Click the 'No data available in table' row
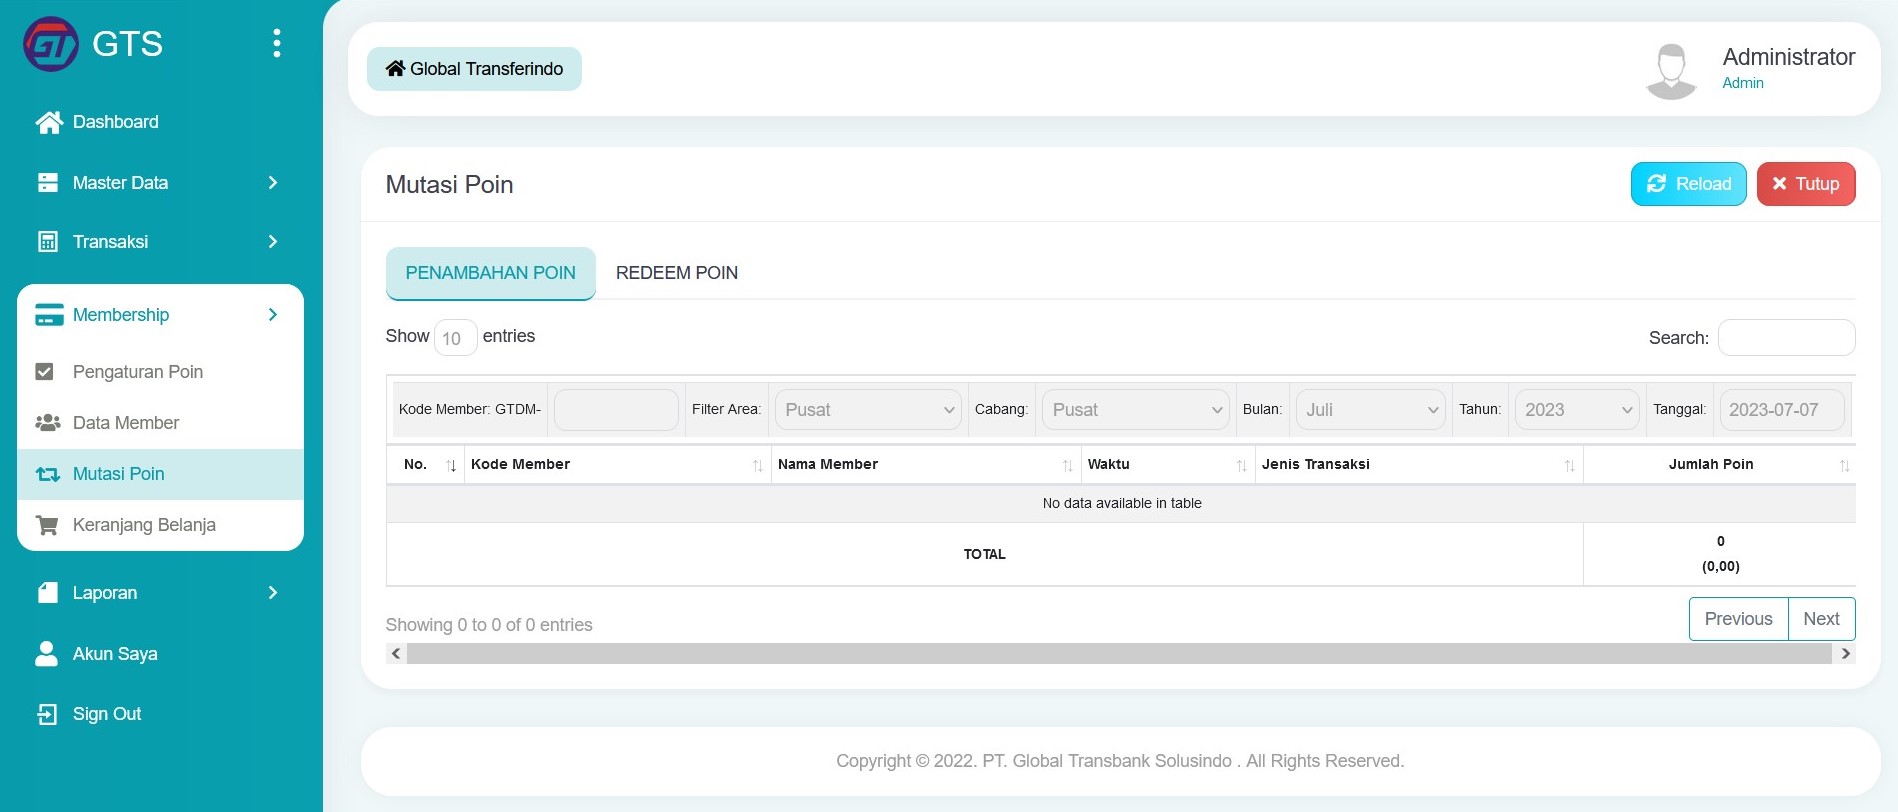The width and height of the screenshot is (1898, 812). (1121, 504)
